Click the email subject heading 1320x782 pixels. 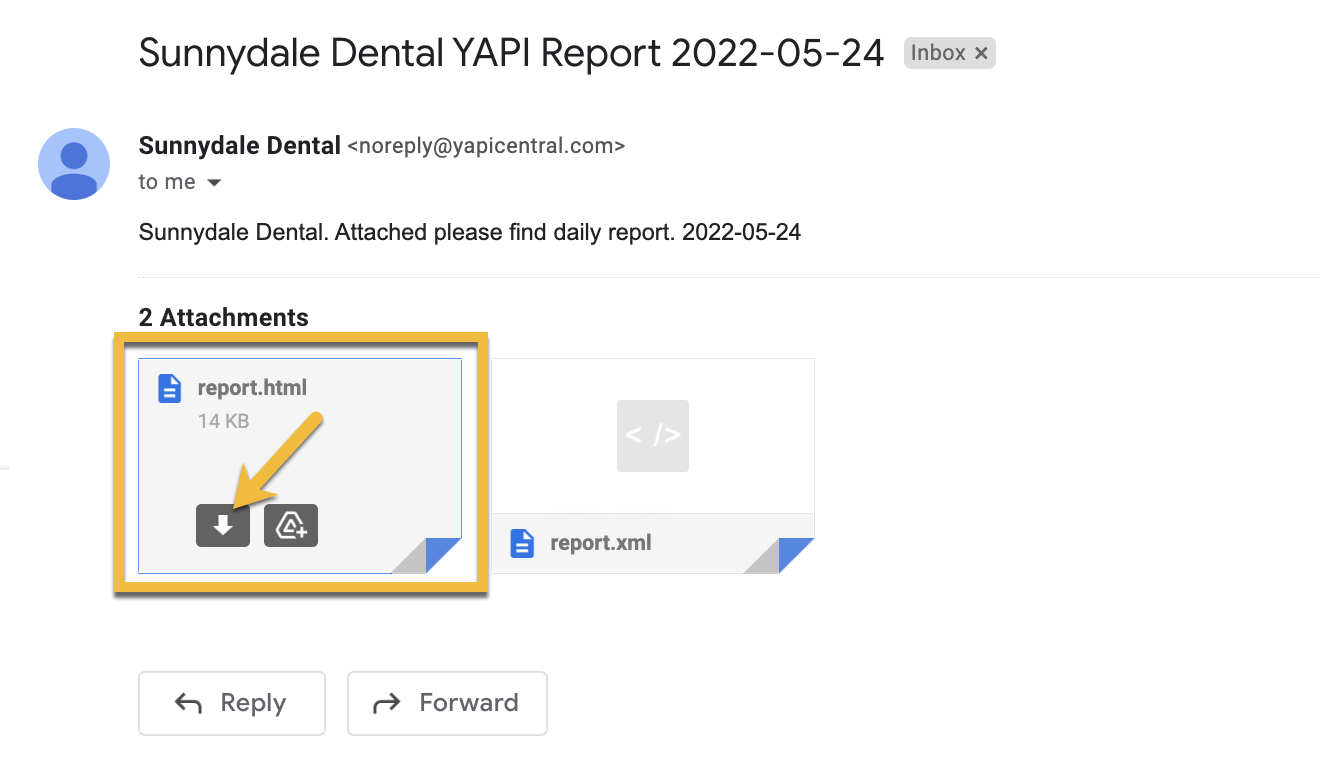(x=511, y=52)
